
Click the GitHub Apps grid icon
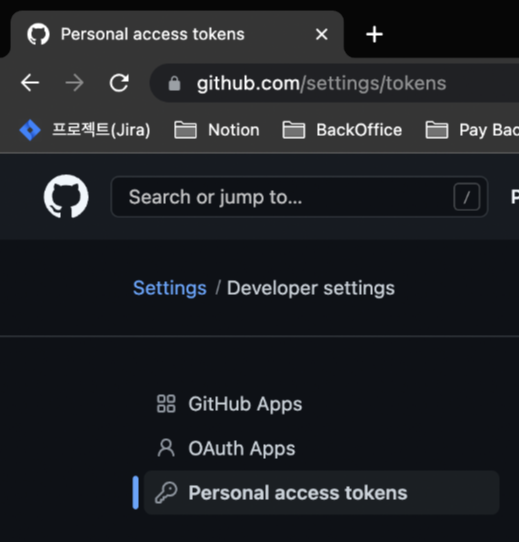(166, 404)
